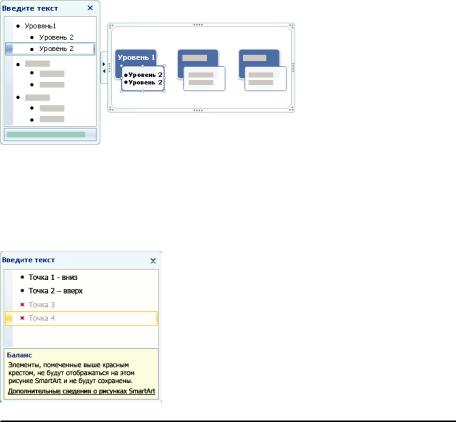Click the bottom-left corner frame handle

(x=111, y=109)
